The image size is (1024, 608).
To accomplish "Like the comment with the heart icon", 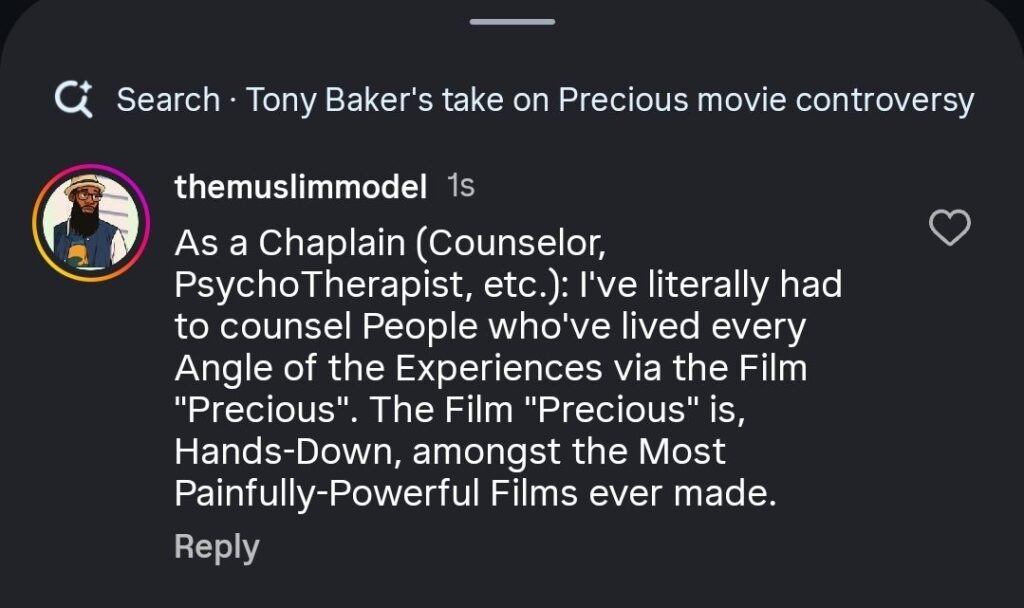I will tap(949, 229).
